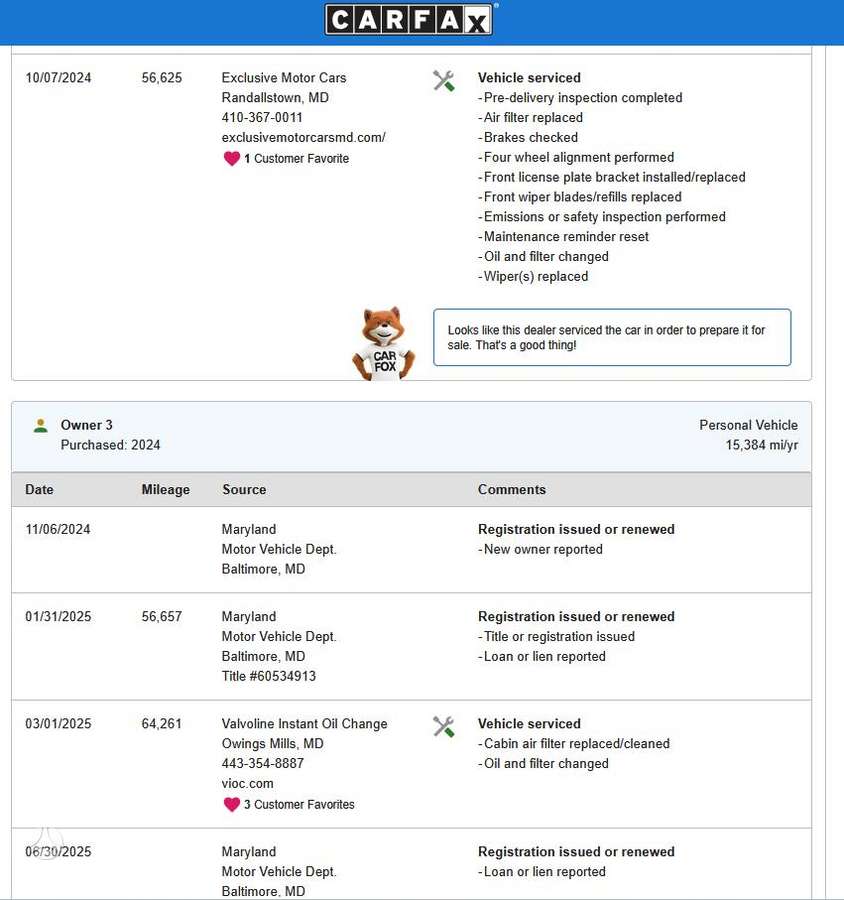Screen dimensions: 844x900
Task: Click the Personal Vehicle label
Action: tap(748, 425)
